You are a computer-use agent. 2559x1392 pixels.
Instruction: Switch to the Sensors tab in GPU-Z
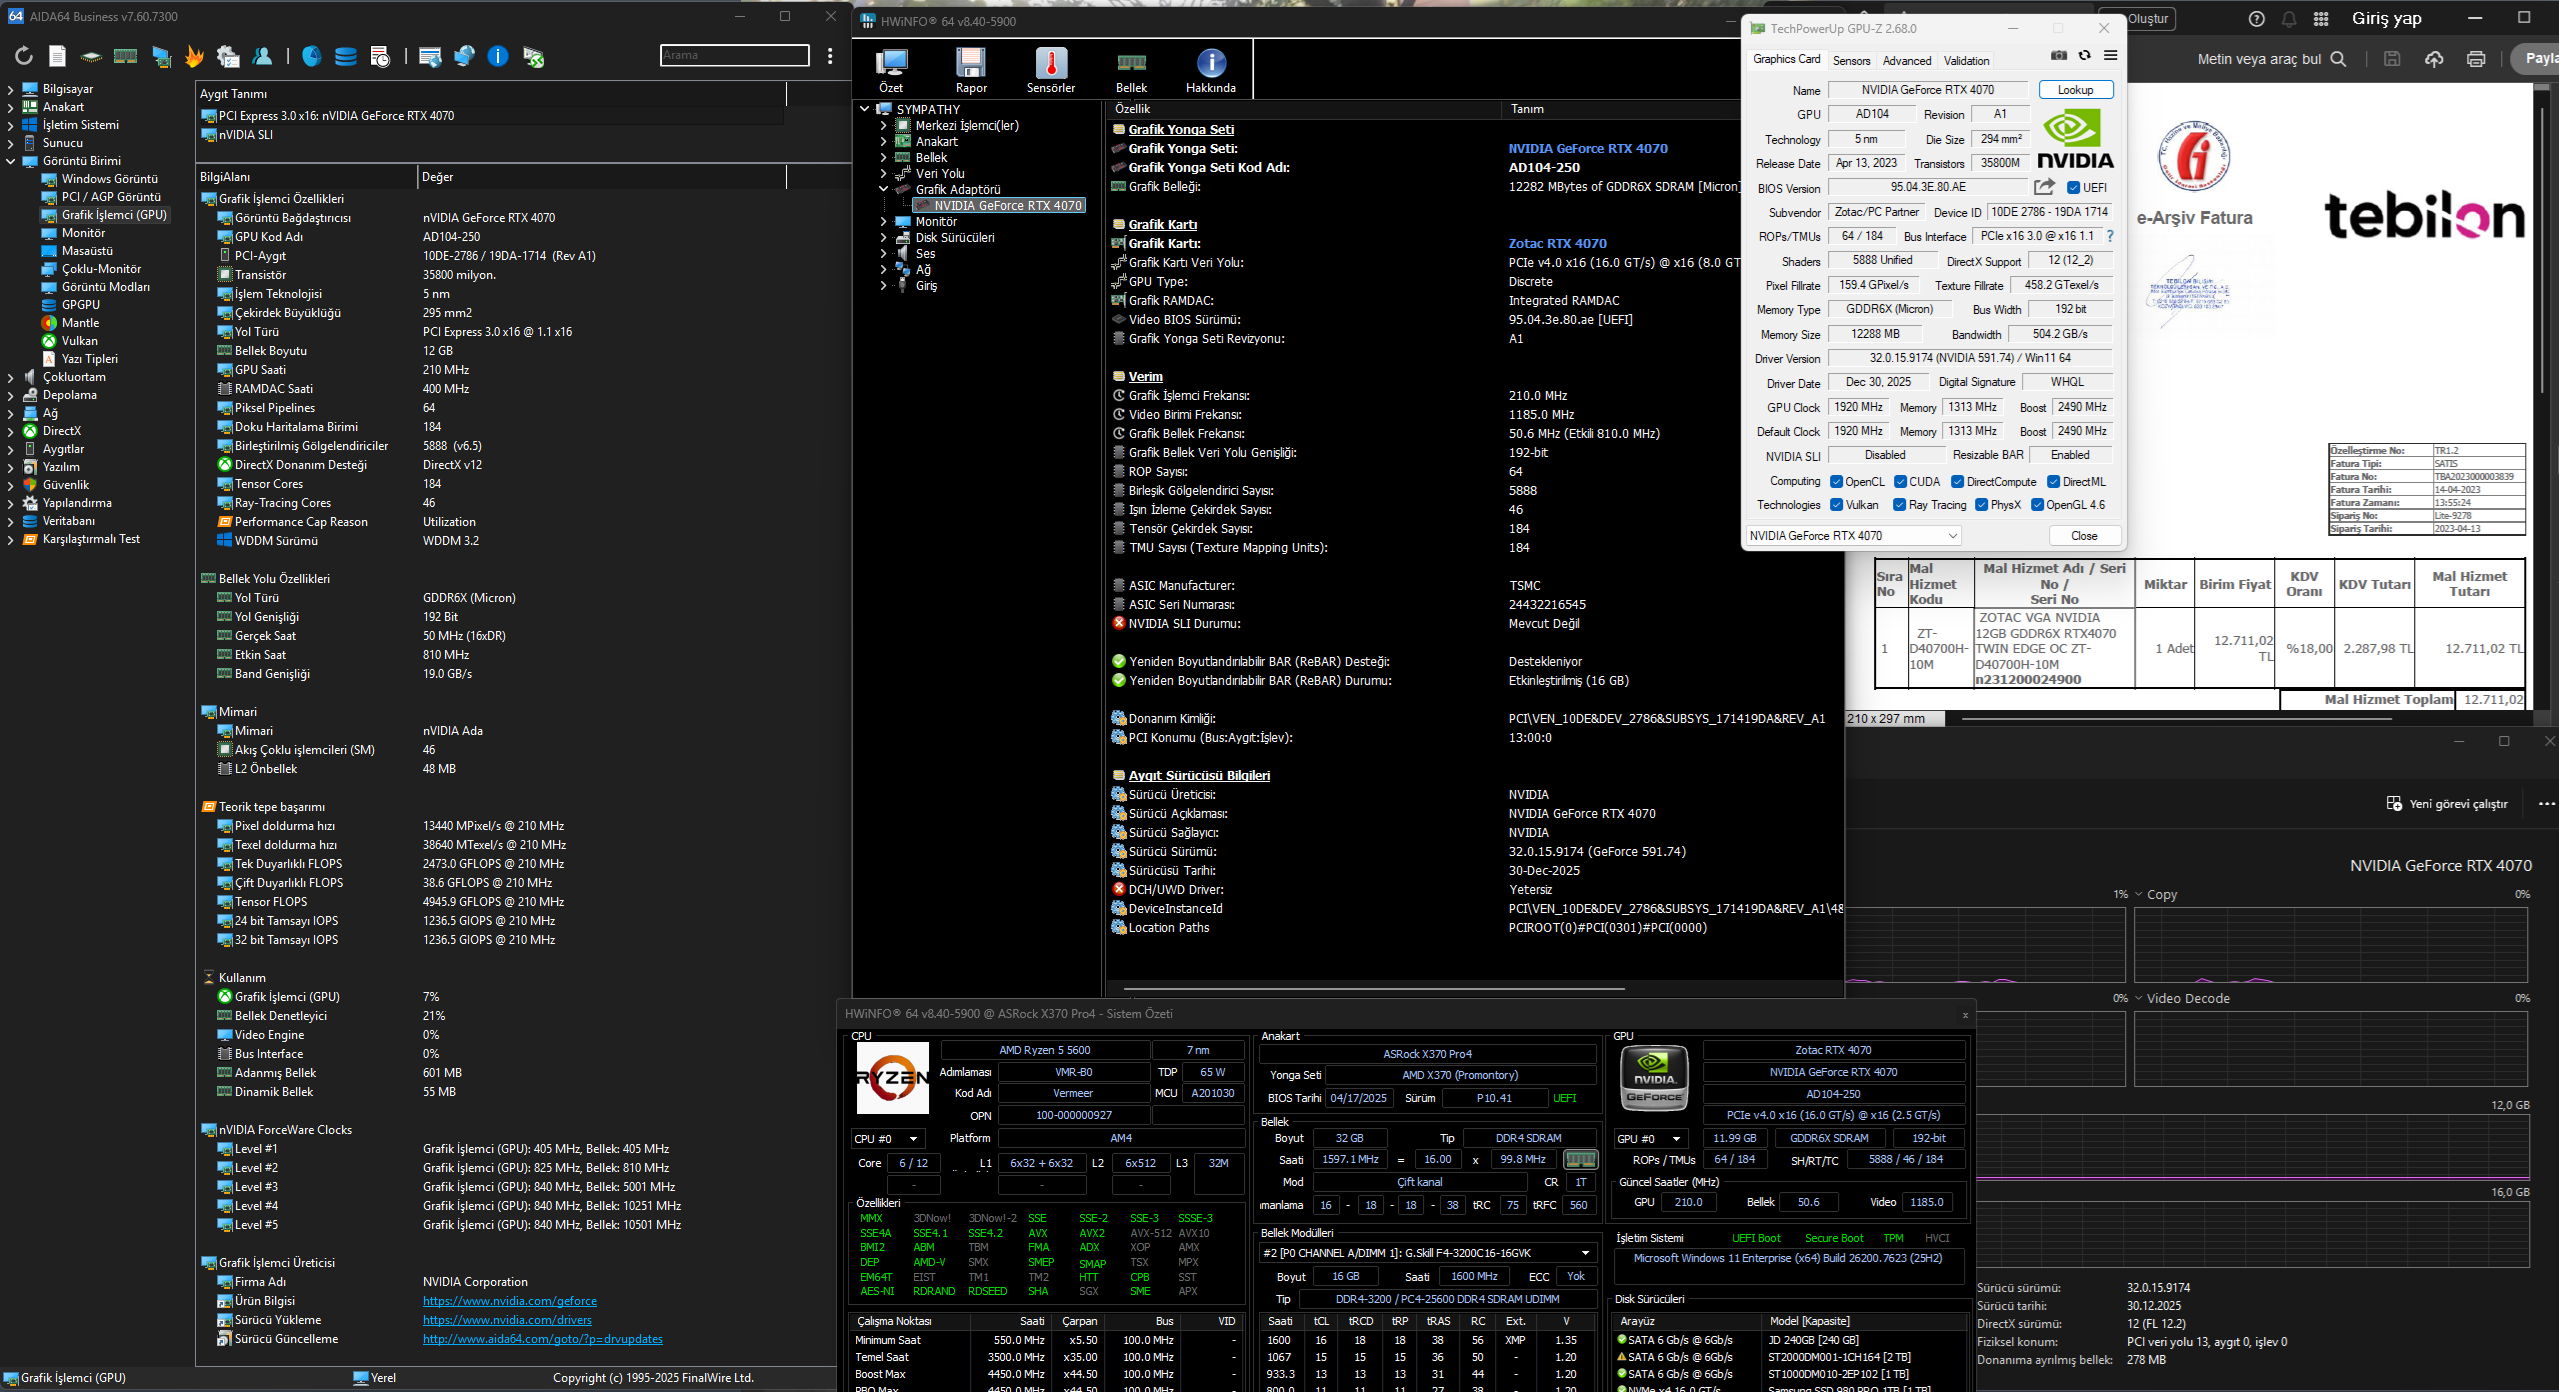[x=1851, y=61]
